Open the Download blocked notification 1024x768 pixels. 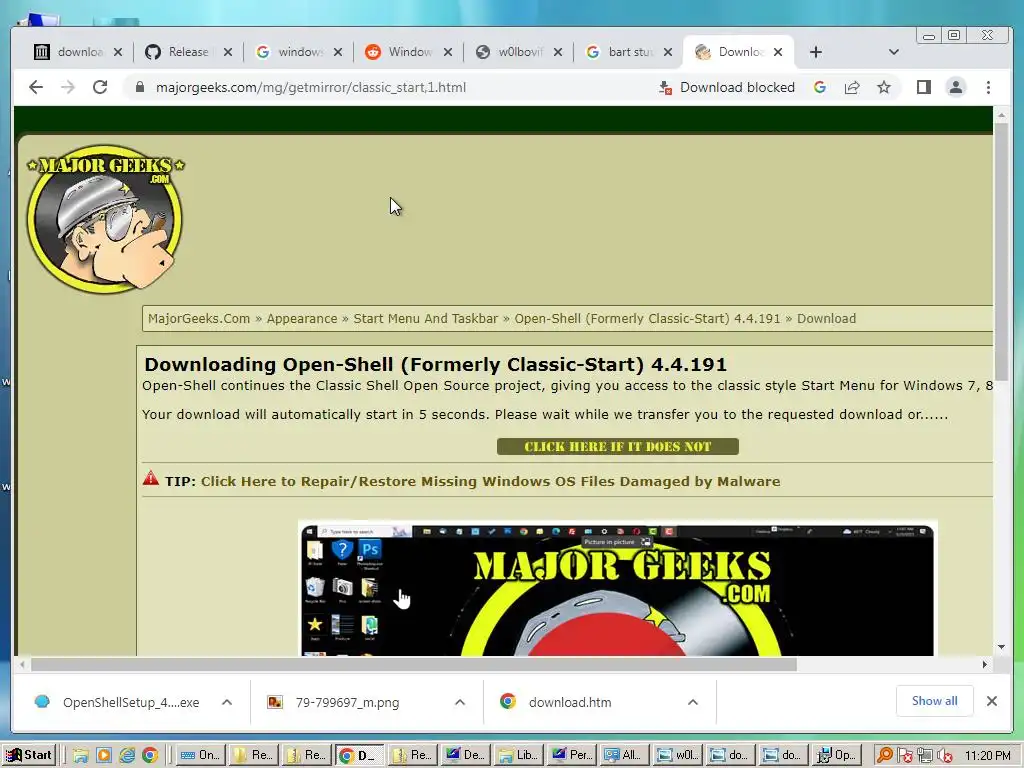tap(726, 88)
